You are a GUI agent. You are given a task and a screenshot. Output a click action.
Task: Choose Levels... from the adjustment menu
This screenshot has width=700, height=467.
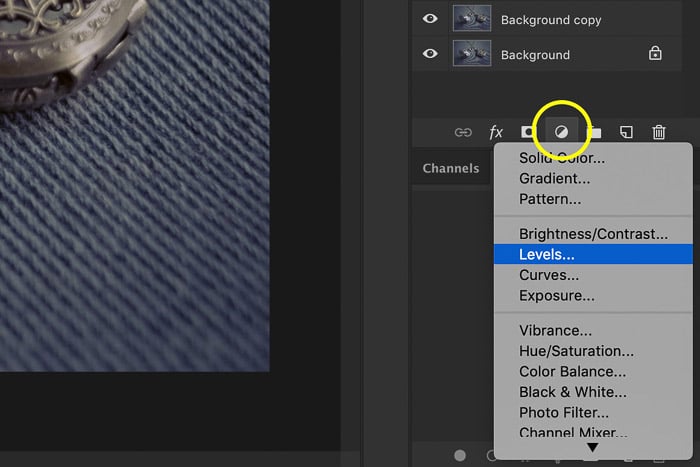coord(546,255)
